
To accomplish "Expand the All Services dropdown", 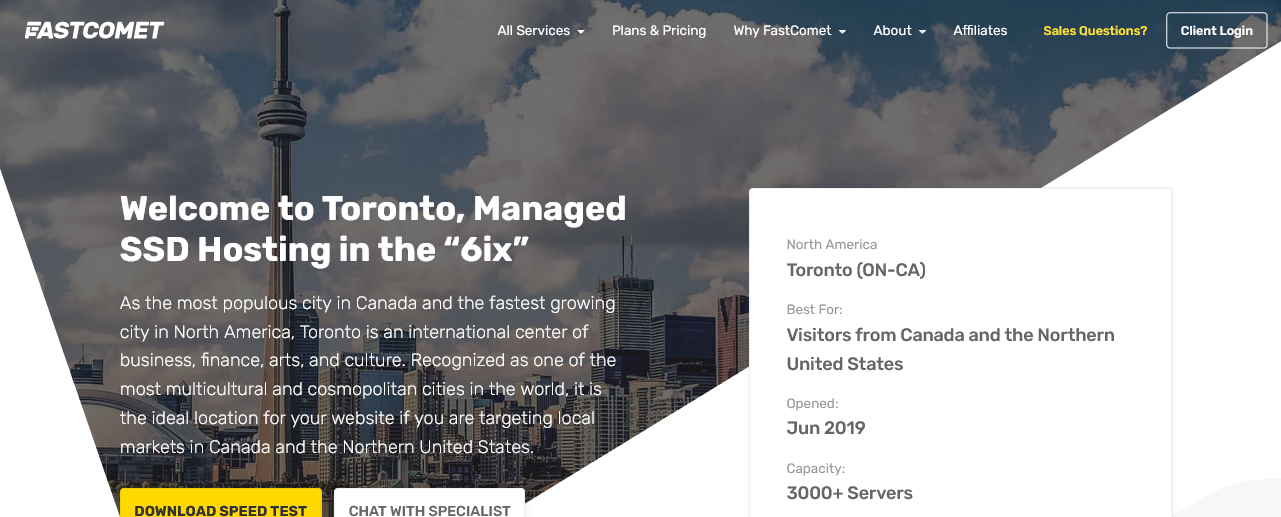I will click(x=540, y=31).
